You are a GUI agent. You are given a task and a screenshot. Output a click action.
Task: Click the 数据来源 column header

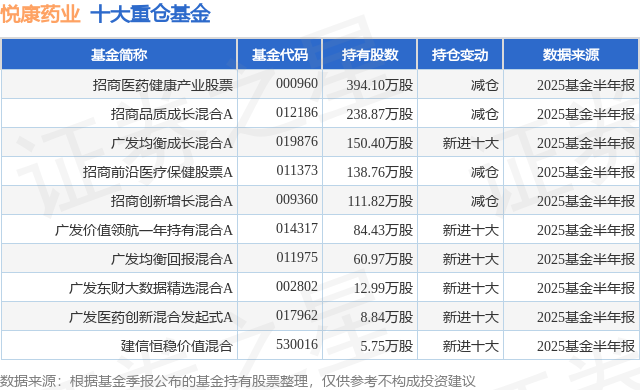tap(571, 55)
